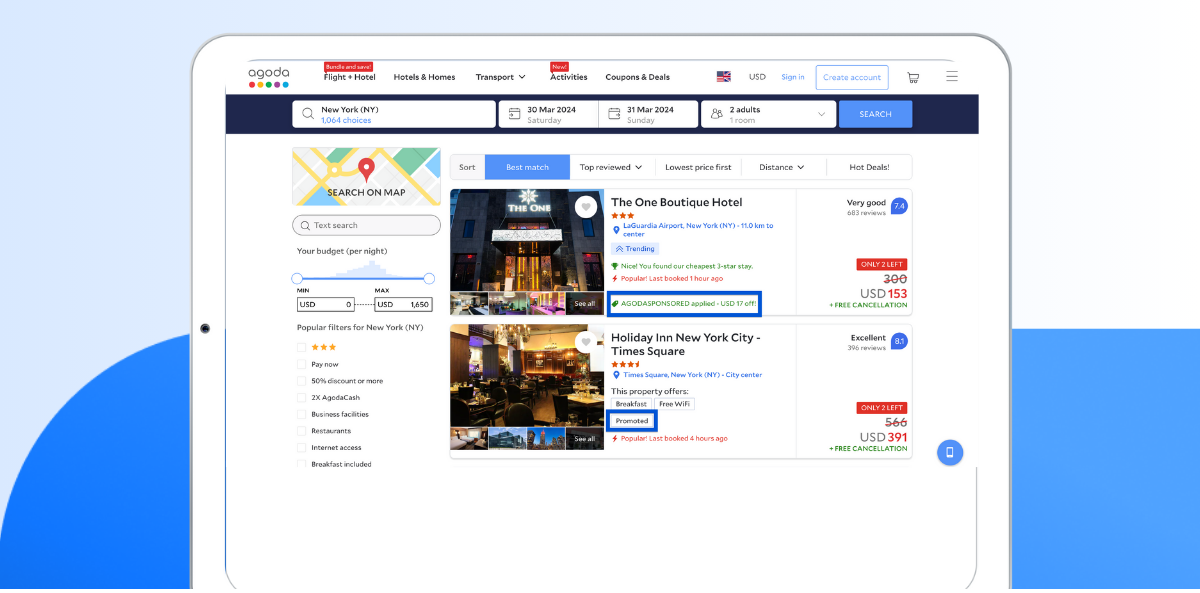Click the Create account button
Image resolution: width=1200 pixels, height=593 pixels.
[851, 77]
